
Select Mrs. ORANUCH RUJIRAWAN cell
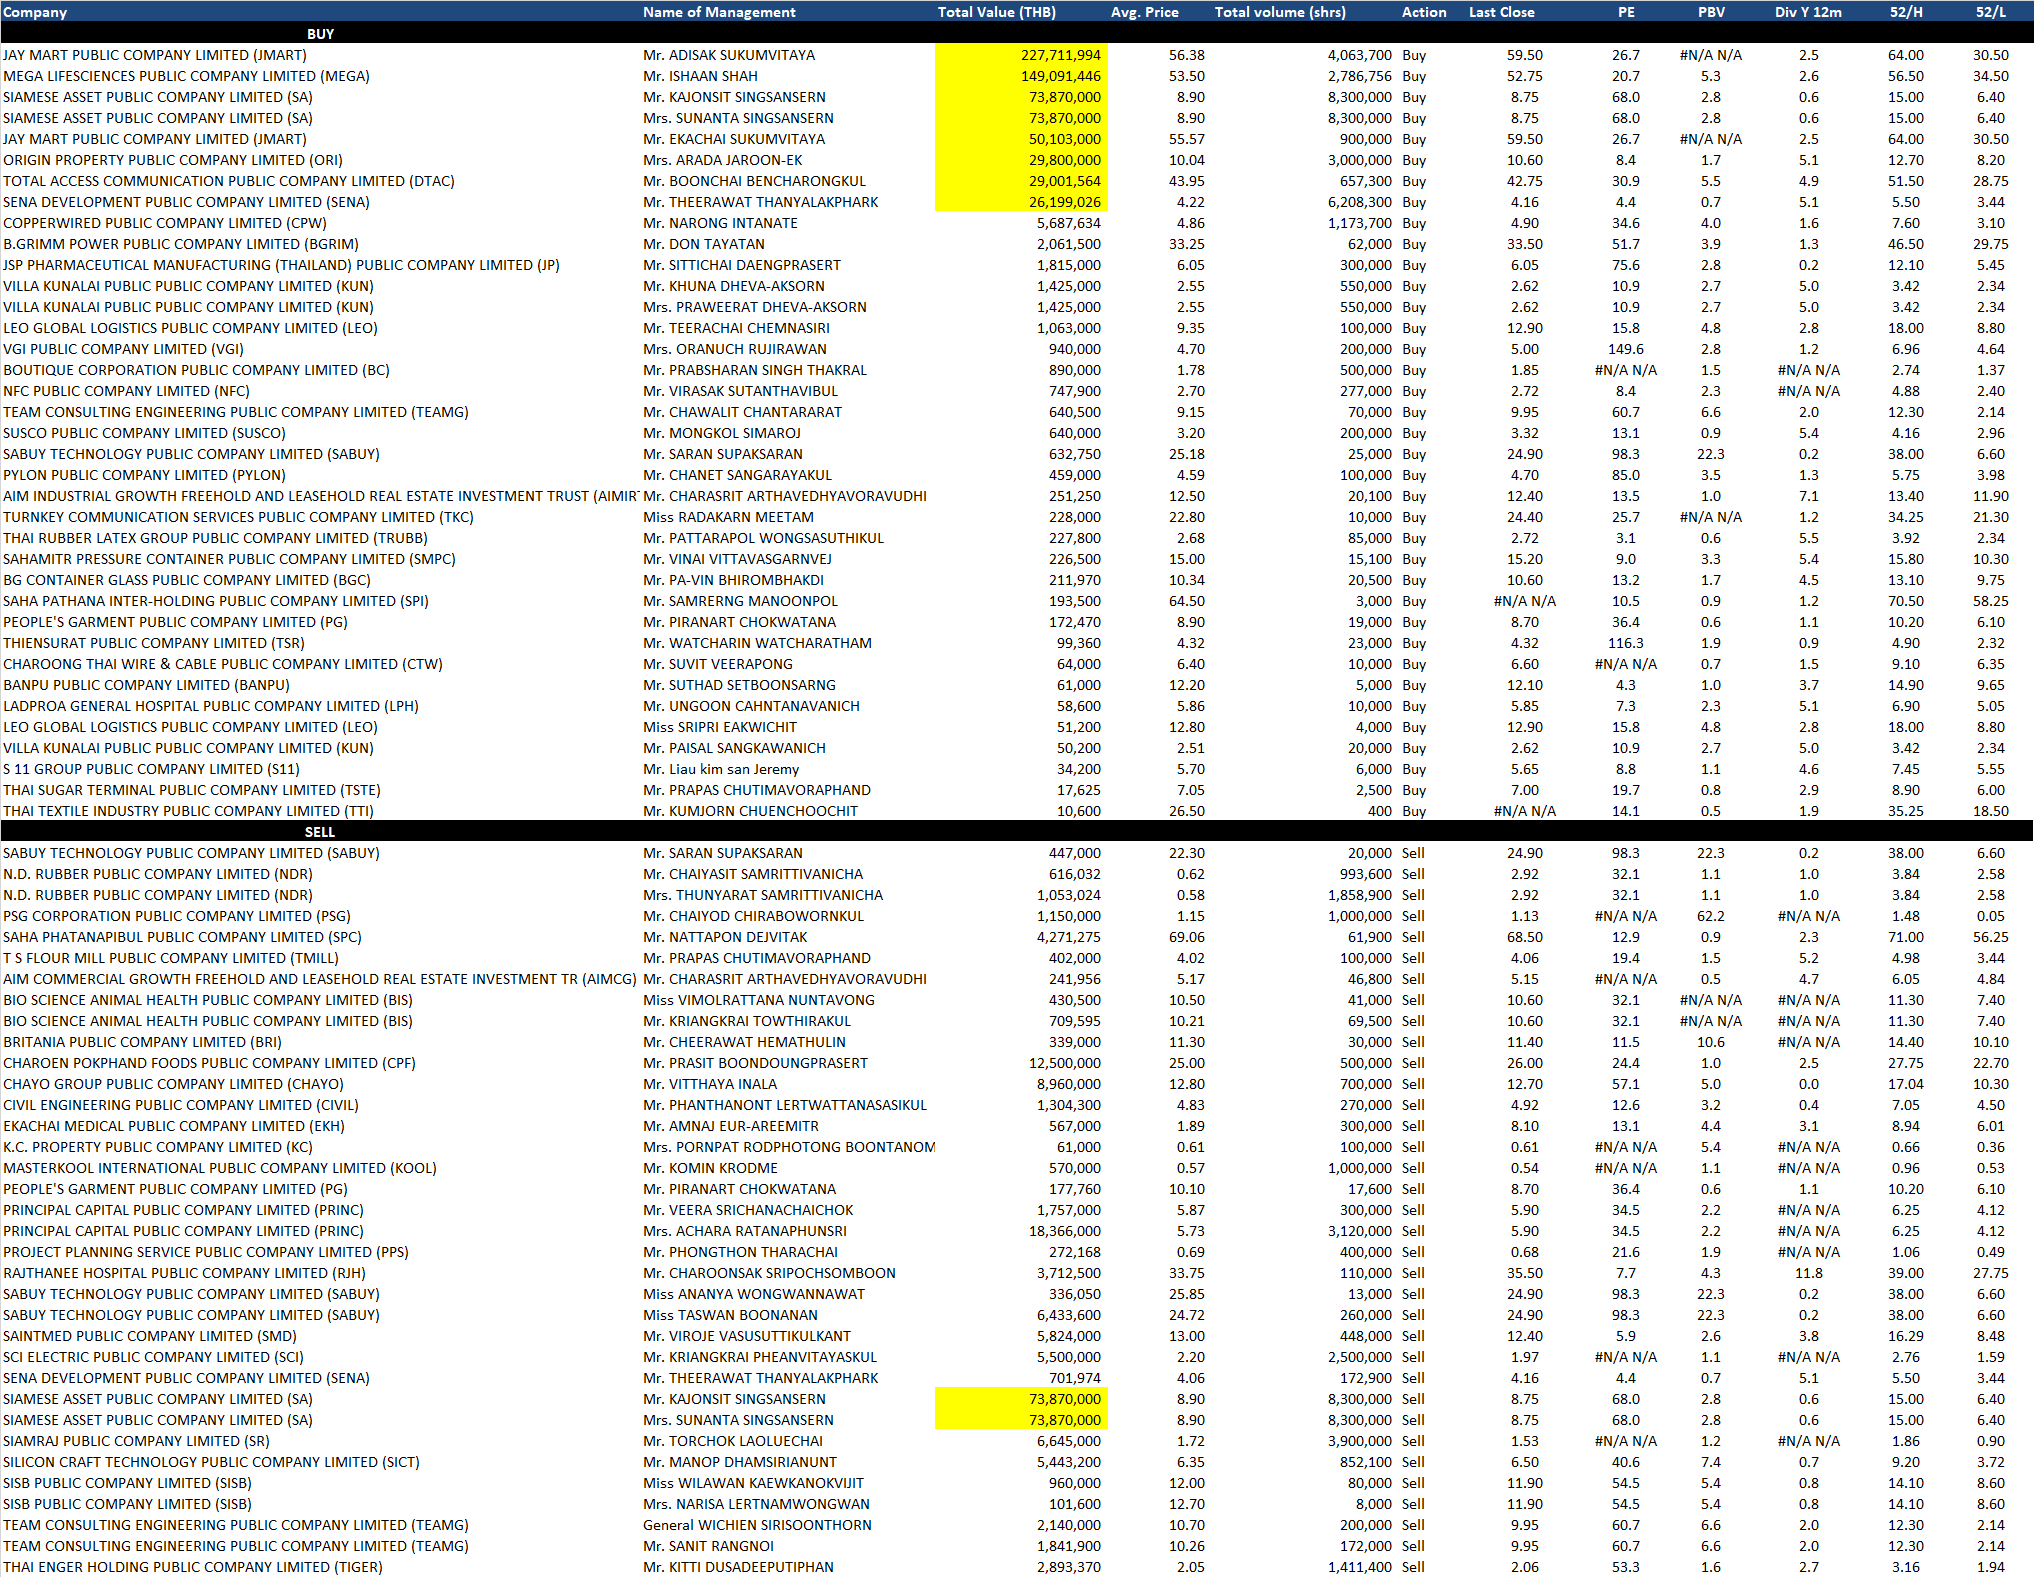735,349
